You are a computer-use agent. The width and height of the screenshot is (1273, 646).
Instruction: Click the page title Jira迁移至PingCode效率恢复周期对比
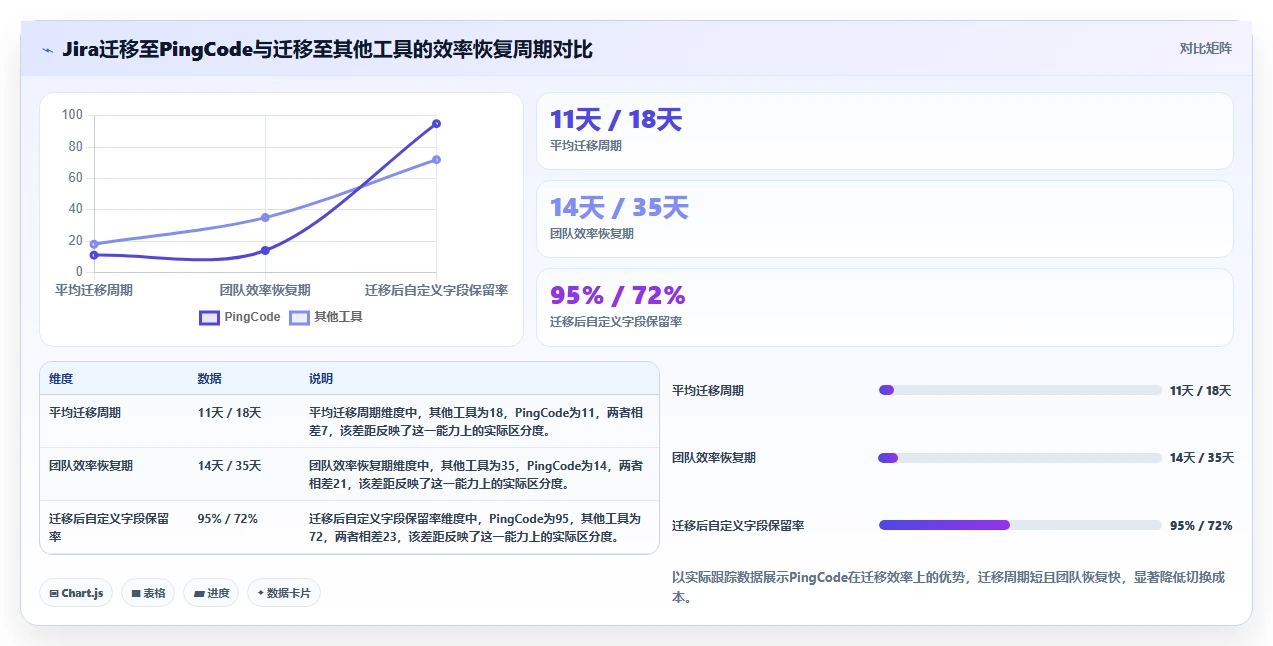tap(327, 49)
